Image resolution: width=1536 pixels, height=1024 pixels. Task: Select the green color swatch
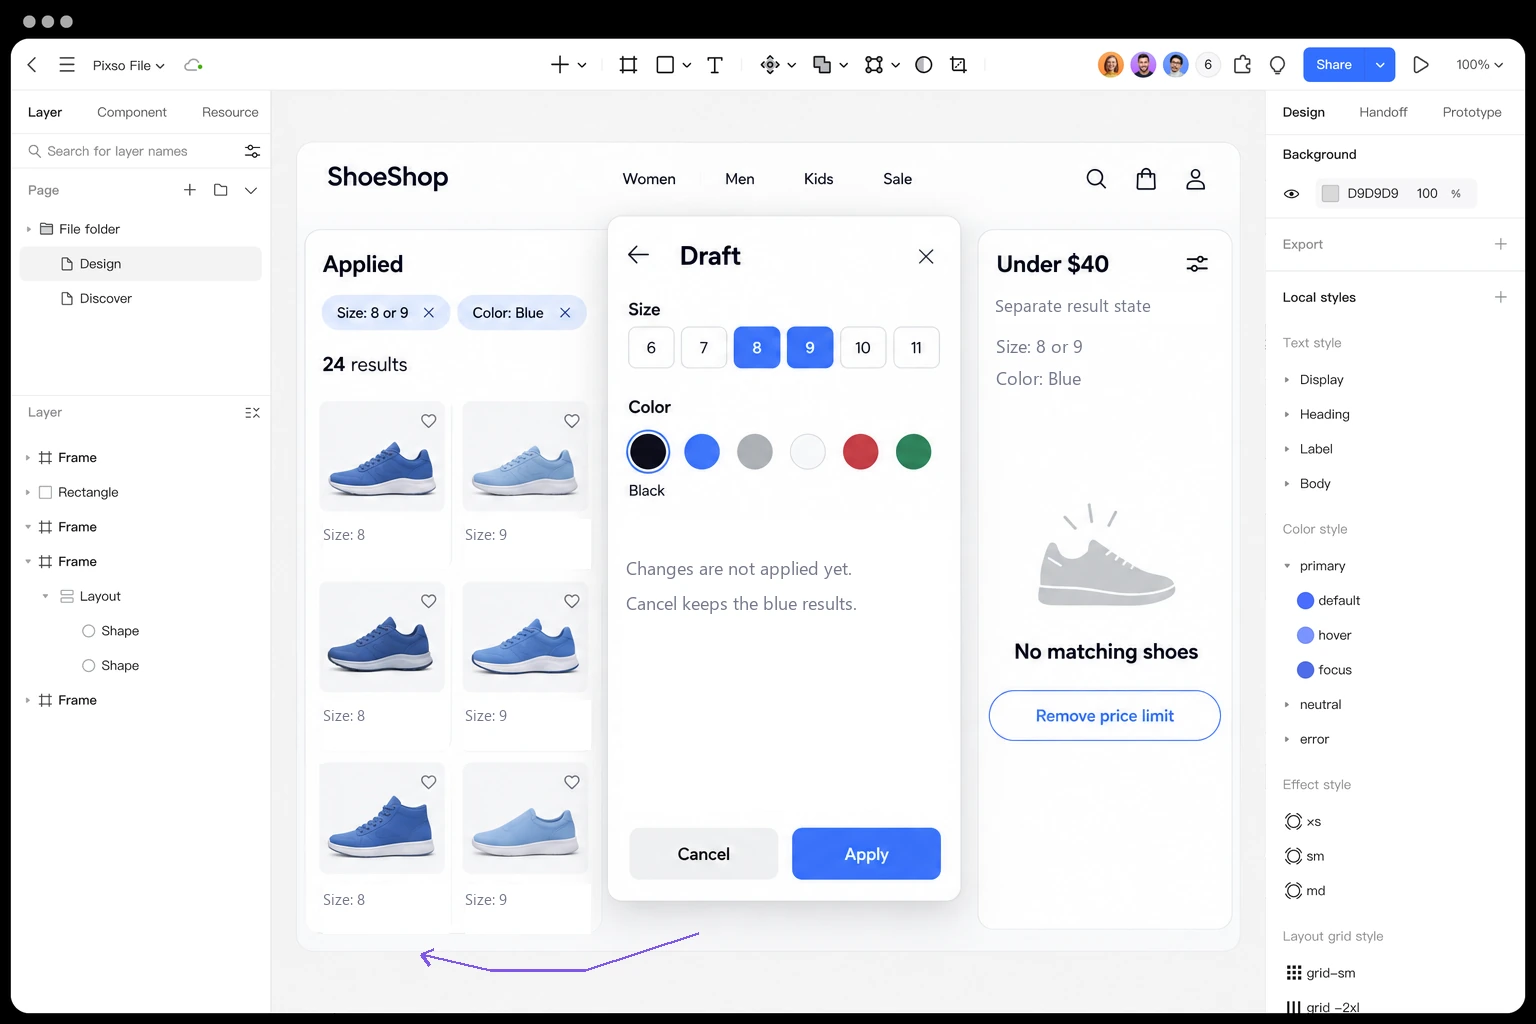point(913,452)
